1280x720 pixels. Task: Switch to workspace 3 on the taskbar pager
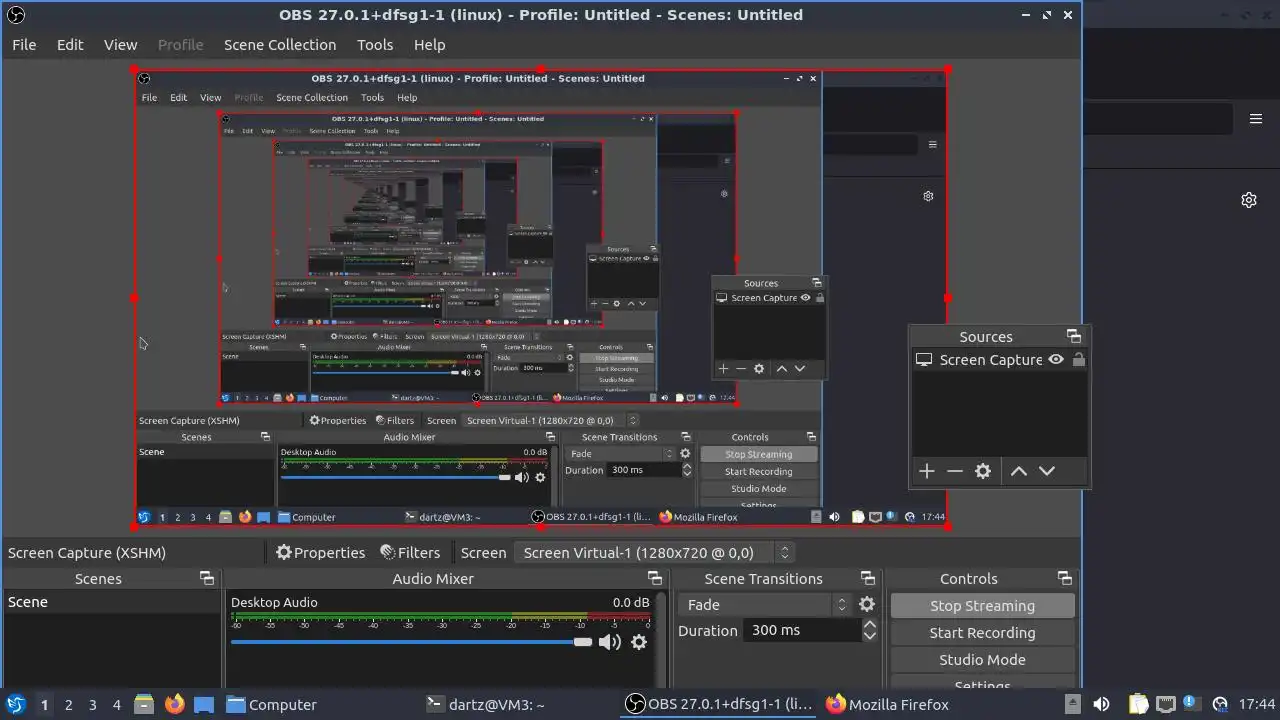coord(92,704)
